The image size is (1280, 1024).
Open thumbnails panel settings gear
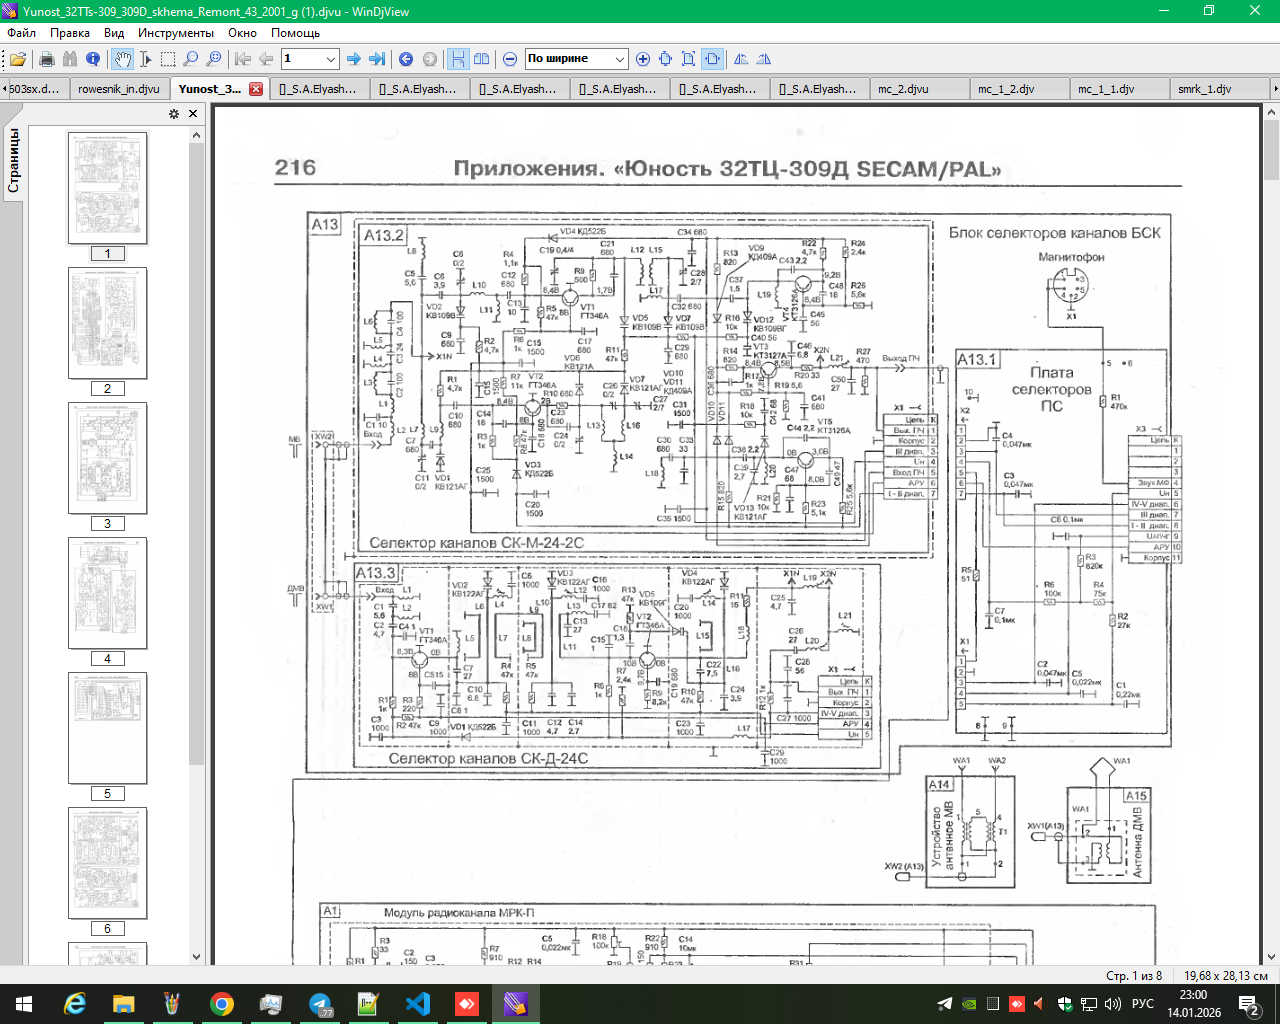174,114
